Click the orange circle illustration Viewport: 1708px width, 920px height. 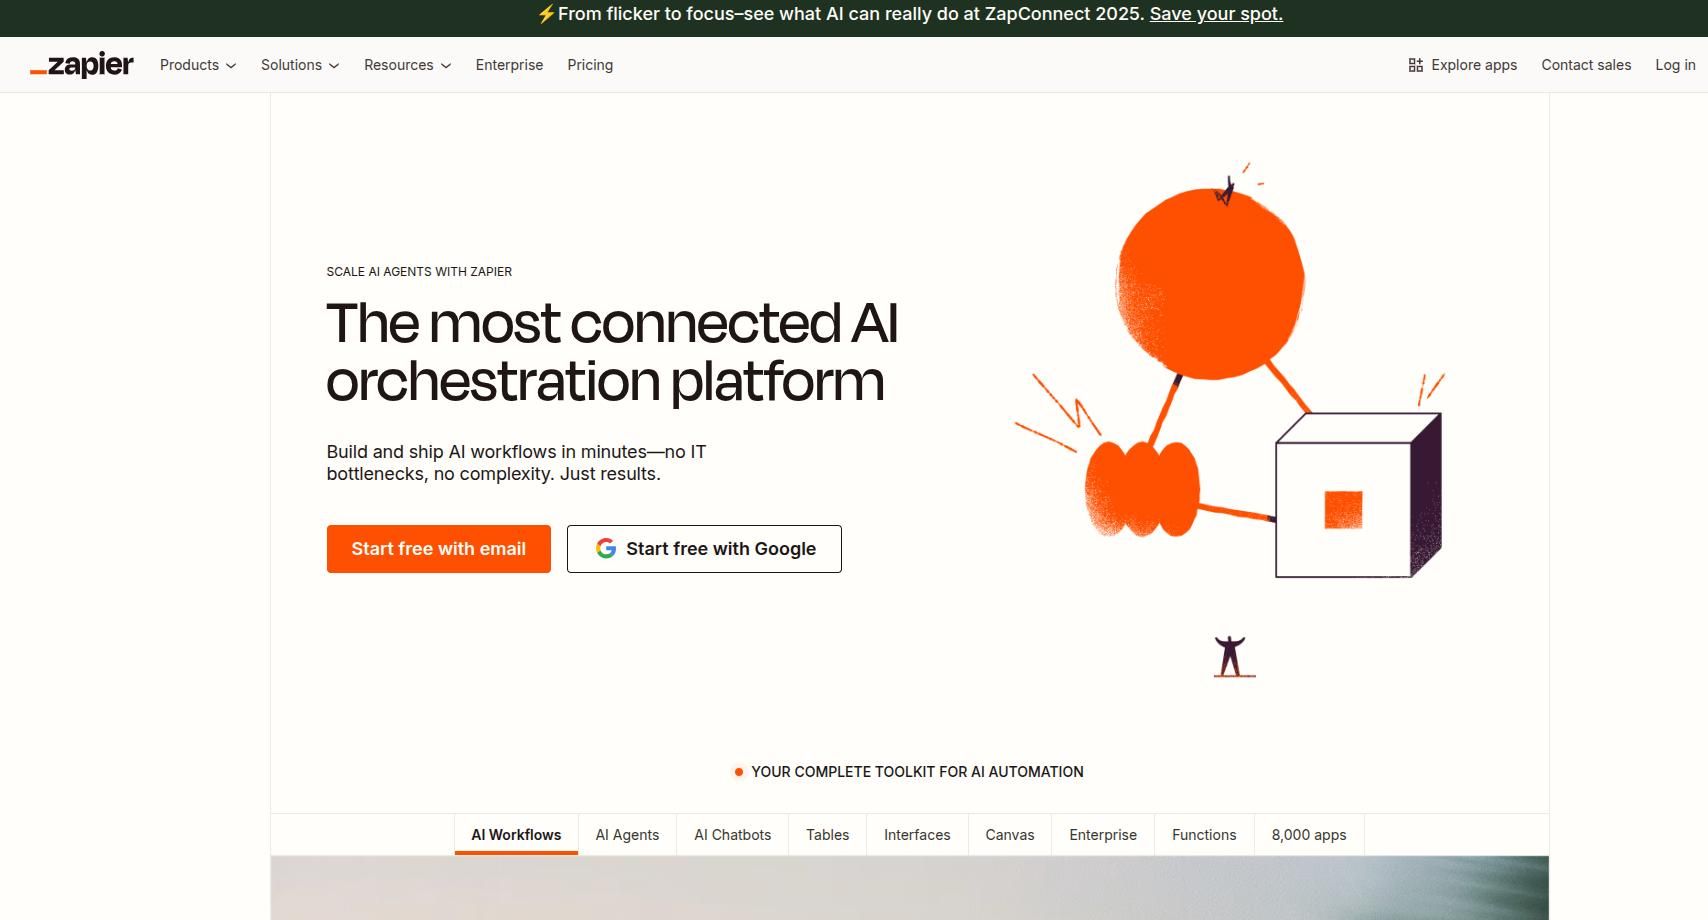pos(1210,284)
